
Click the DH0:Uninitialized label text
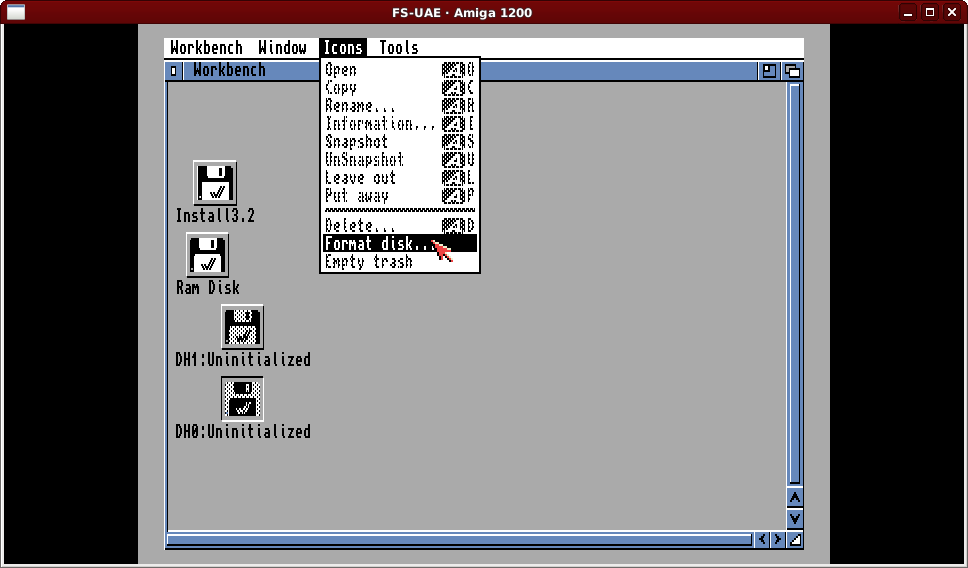(243, 431)
